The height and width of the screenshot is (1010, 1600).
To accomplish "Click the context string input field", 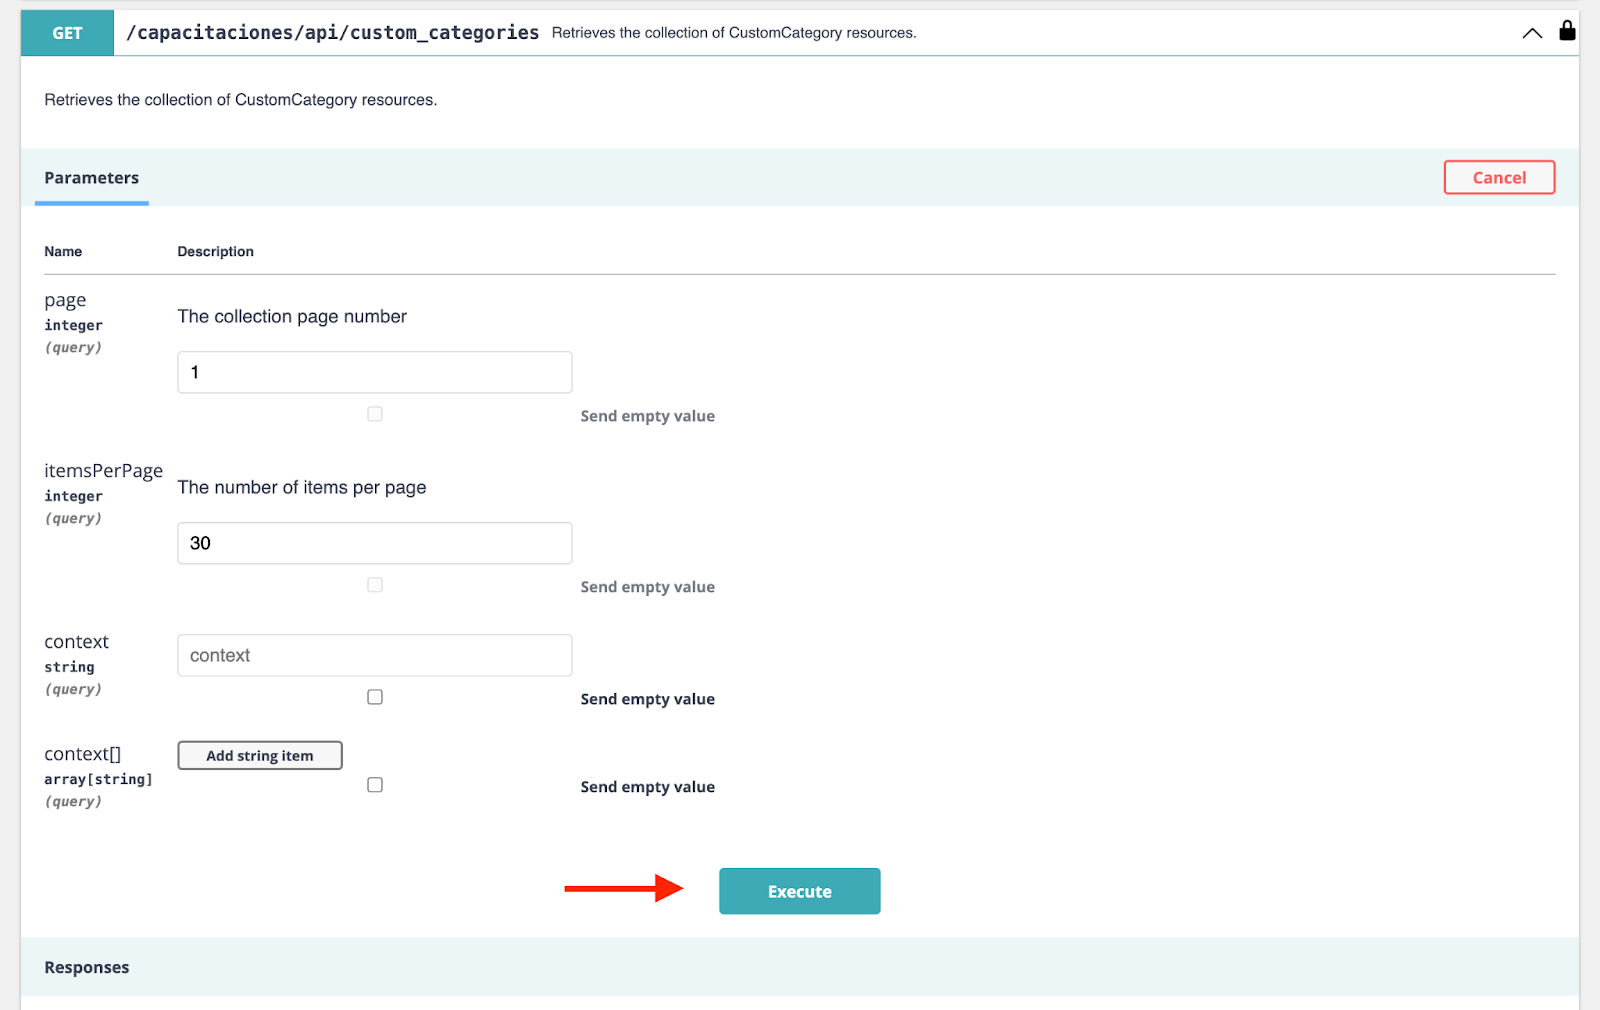I will point(374,655).
